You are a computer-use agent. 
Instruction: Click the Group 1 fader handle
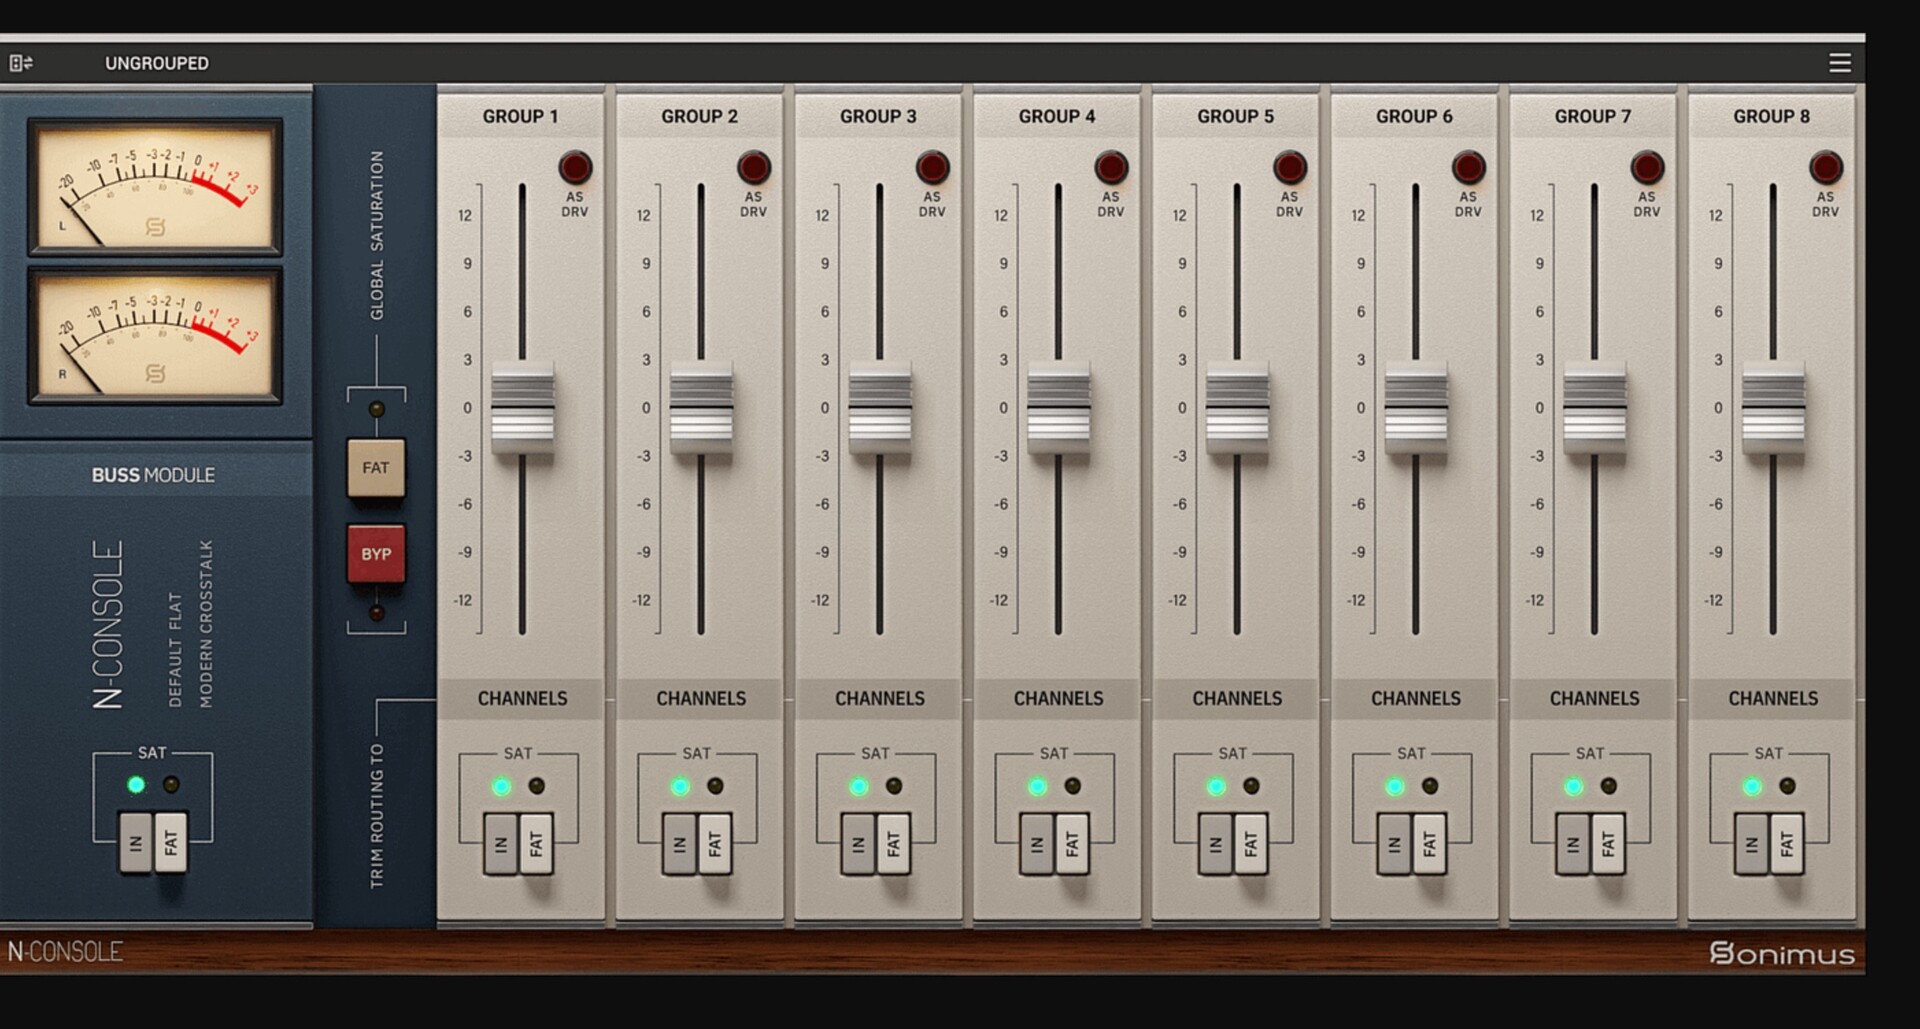(x=522, y=408)
